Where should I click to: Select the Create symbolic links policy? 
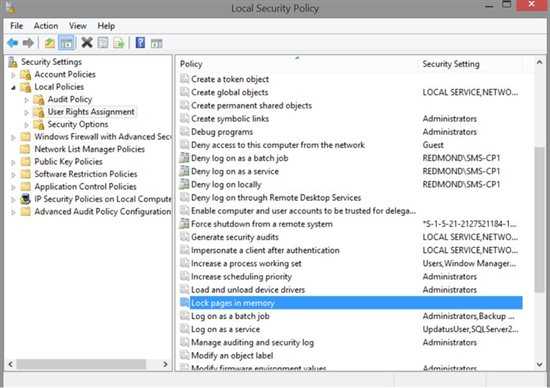[x=230, y=119]
